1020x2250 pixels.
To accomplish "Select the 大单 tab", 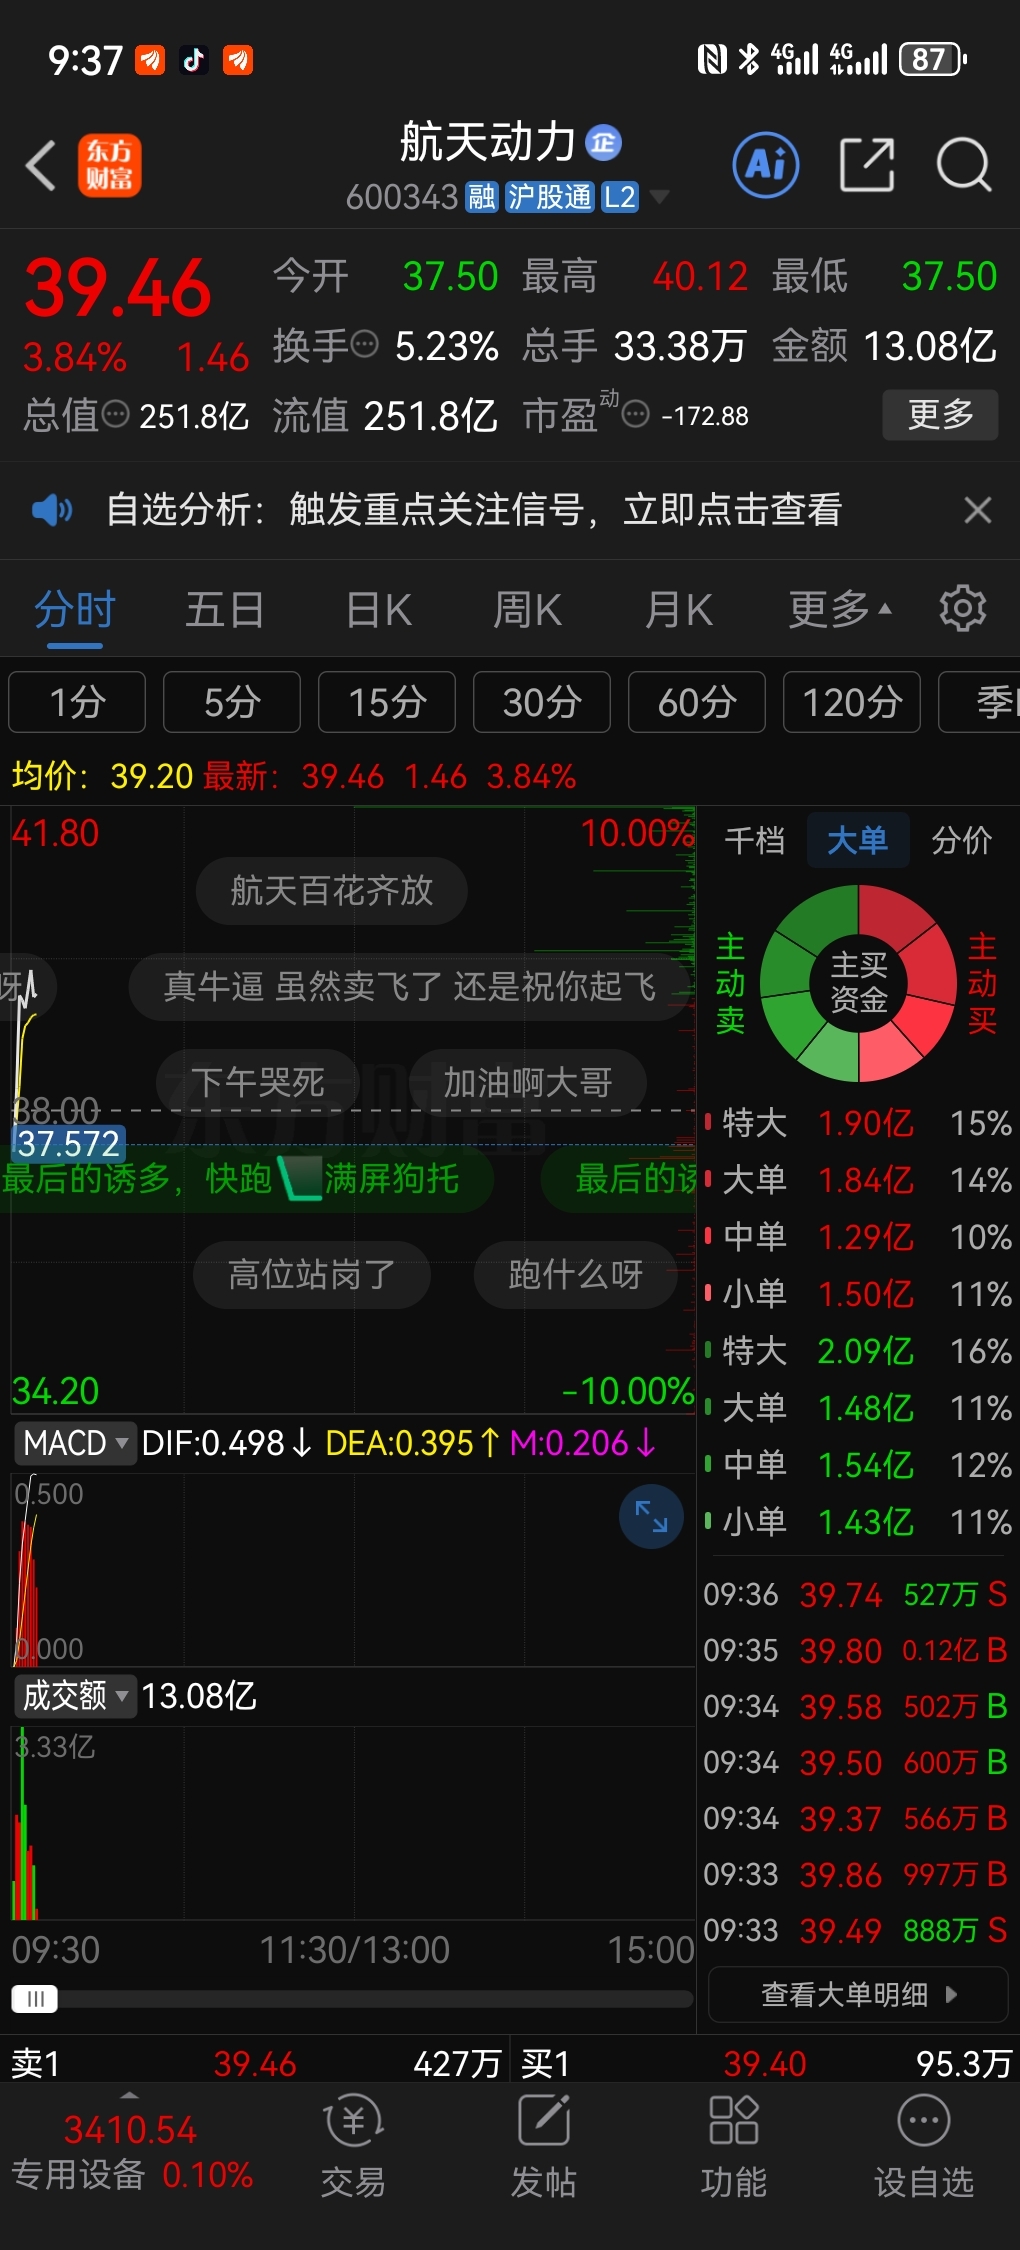I will pyautogui.click(x=858, y=840).
